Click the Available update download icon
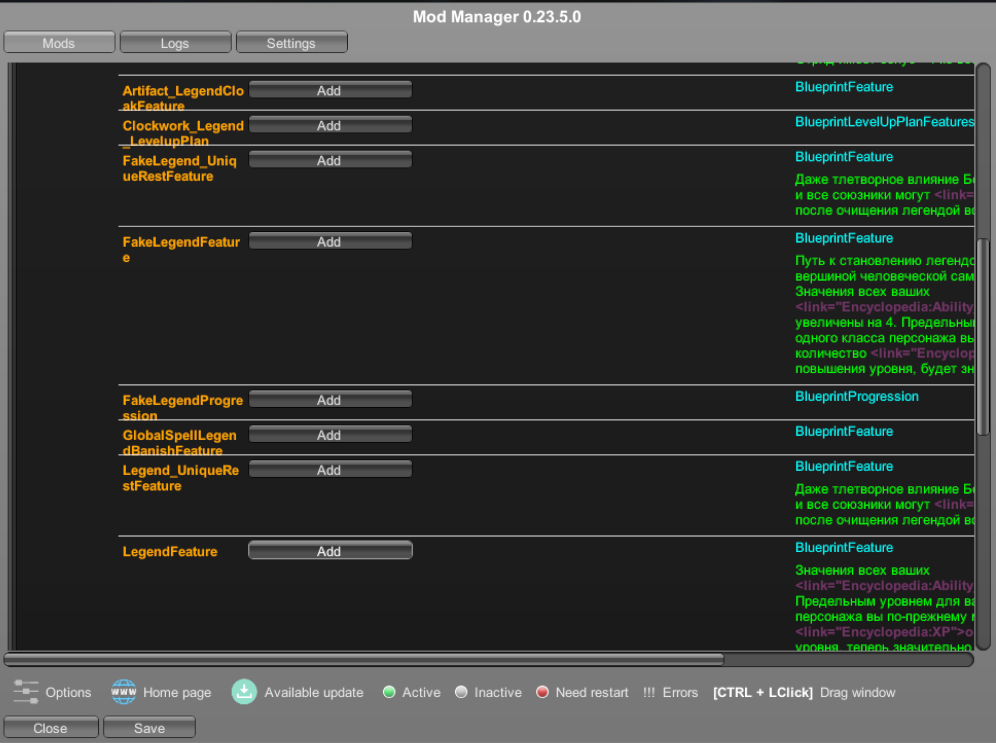This screenshot has width=996, height=743. click(244, 692)
